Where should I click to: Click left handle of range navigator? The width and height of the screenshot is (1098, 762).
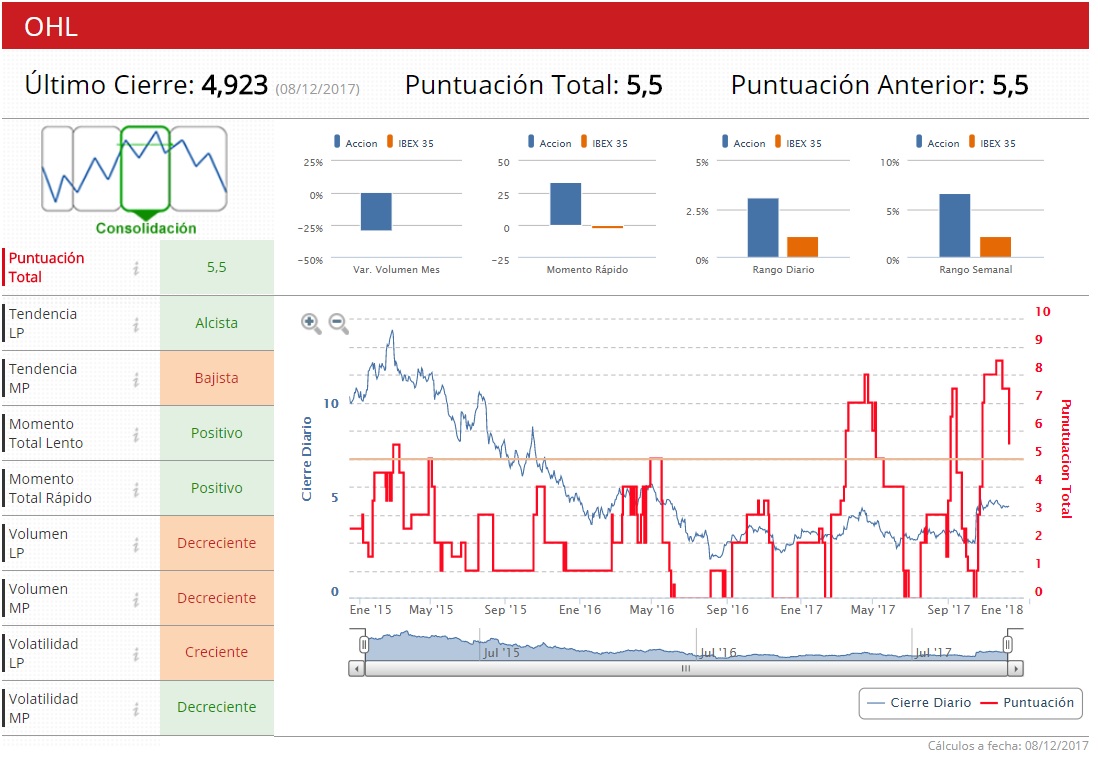363,644
